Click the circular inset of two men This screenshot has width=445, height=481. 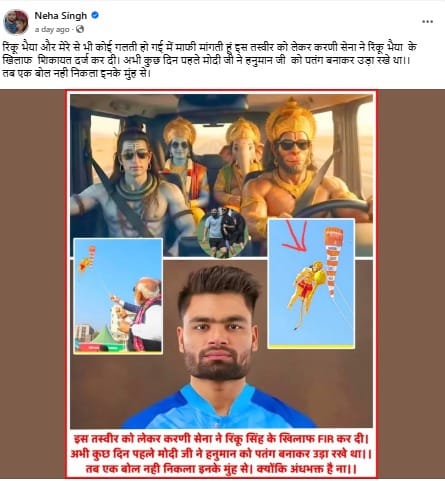point(223,233)
